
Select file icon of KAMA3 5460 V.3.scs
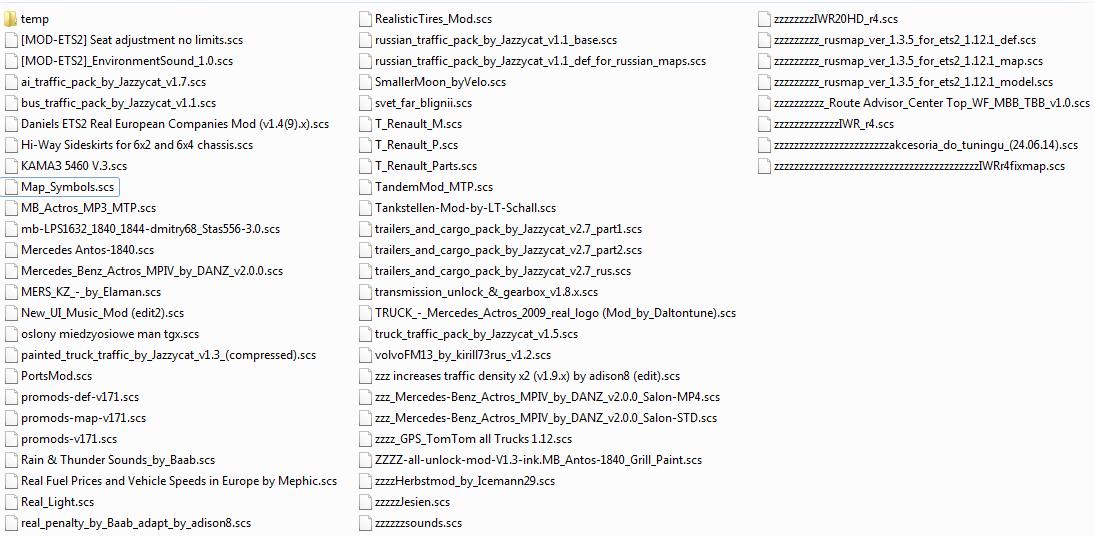(x=10, y=166)
